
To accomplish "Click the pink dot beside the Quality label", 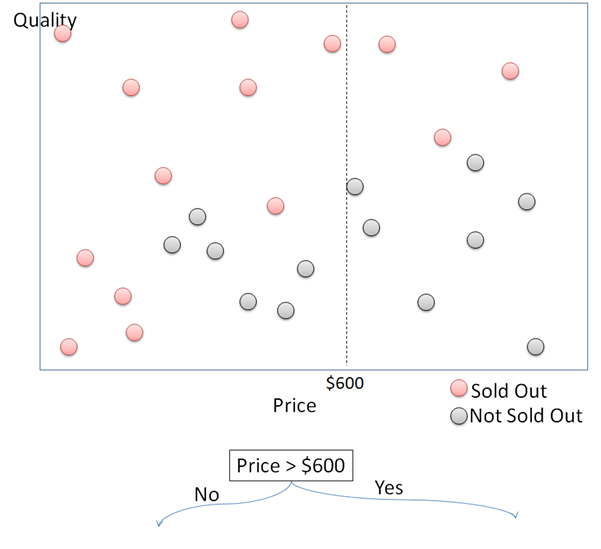I will point(63,34).
